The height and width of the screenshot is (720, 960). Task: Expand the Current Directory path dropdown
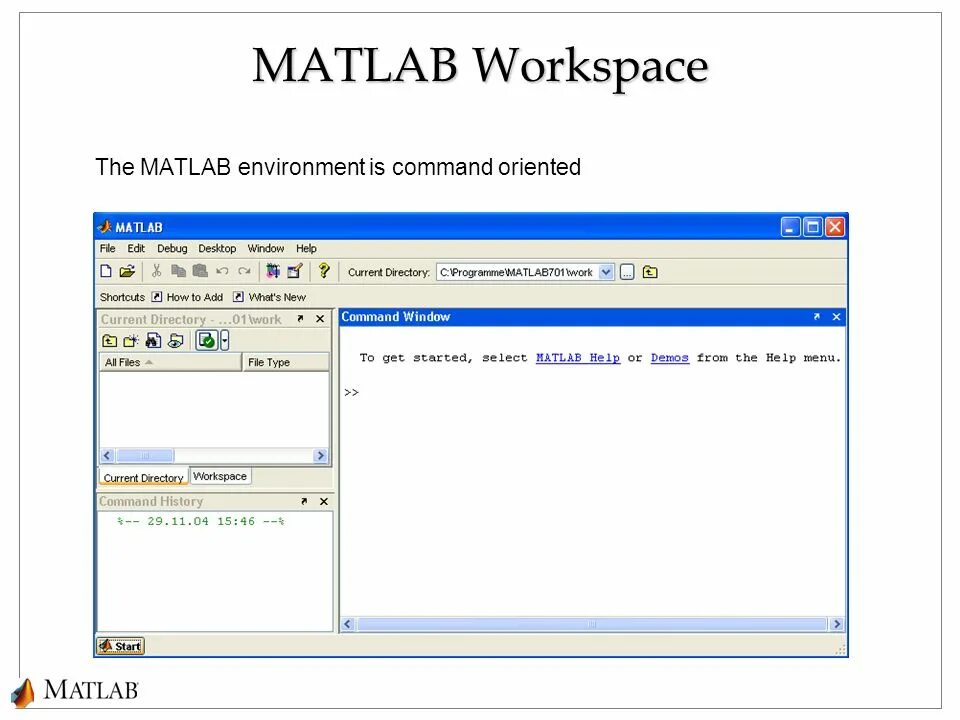(607, 271)
